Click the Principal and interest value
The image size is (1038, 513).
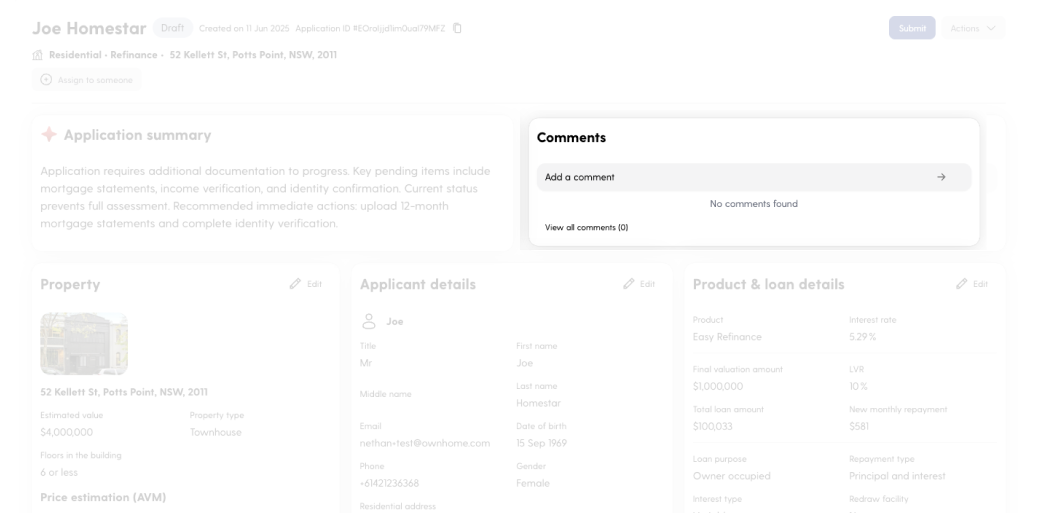pos(898,476)
